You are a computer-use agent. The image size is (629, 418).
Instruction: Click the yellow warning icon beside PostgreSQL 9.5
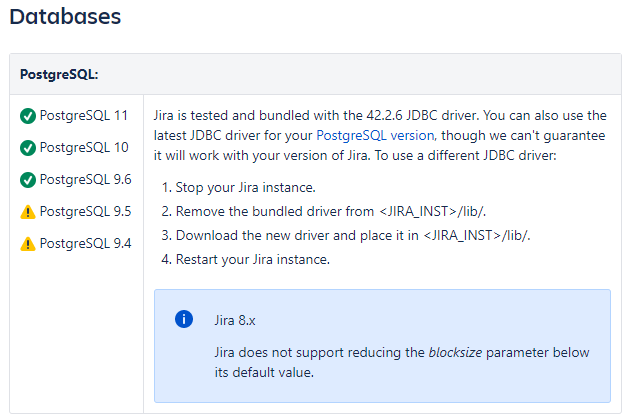(x=28, y=212)
